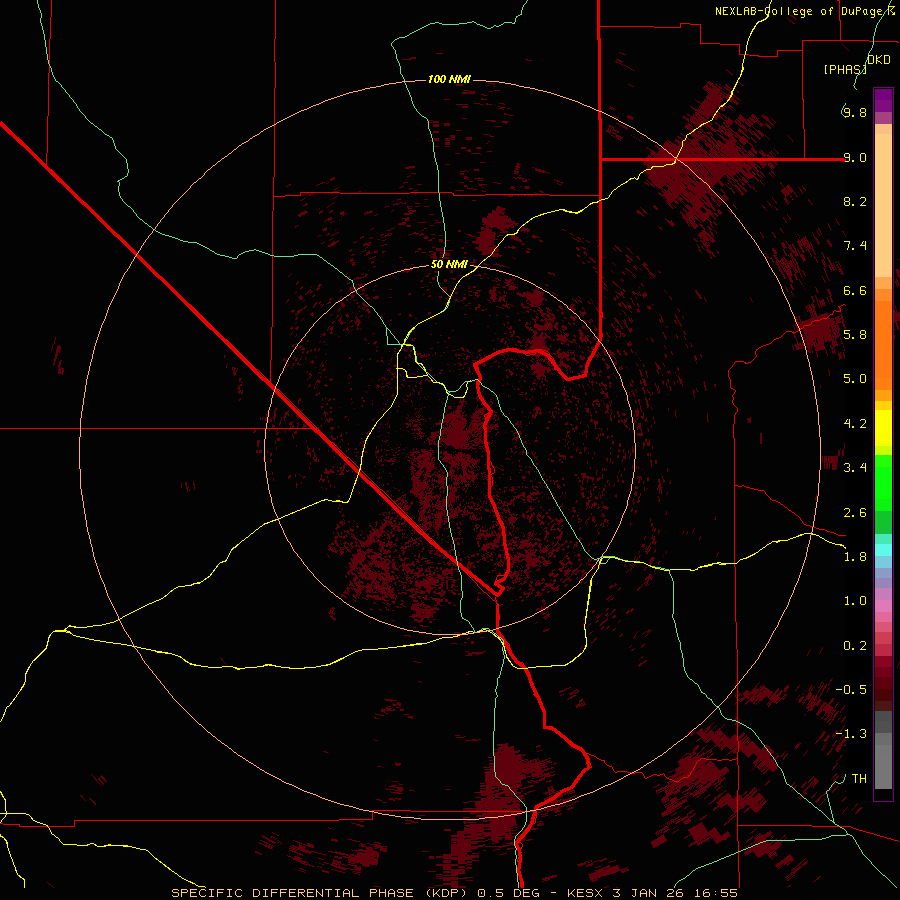Click the yellow band of the color bar
The image size is (900, 900).
click(x=883, y=428)
